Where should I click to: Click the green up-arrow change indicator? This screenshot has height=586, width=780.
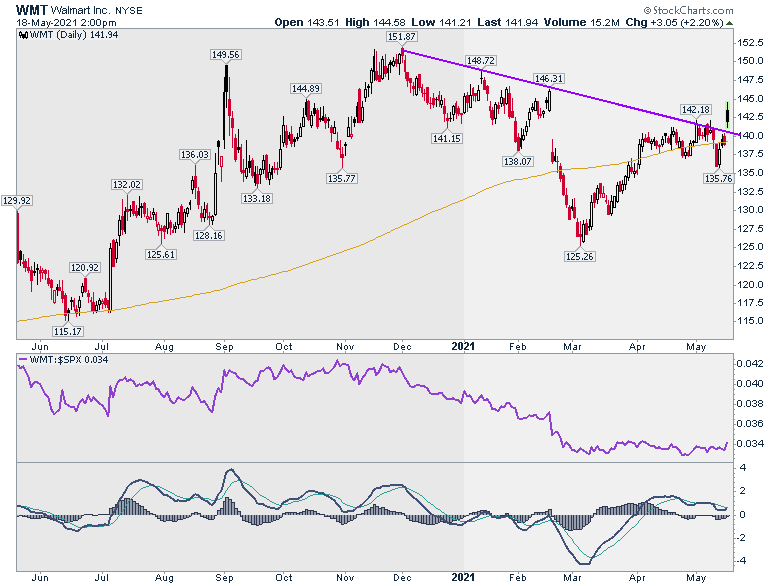tap(729, 23)
